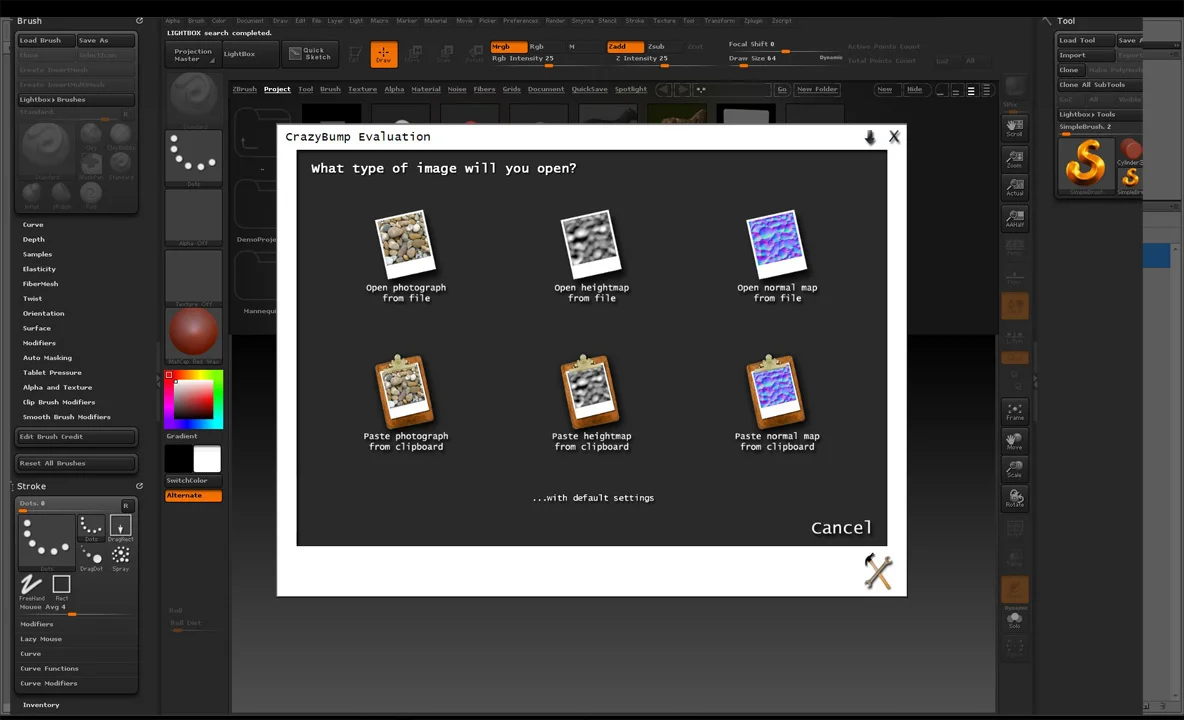1184x720 pixels.
Task: Expand Alpha and Texture section
Action: pyautogui.click(x=57, y=387)
